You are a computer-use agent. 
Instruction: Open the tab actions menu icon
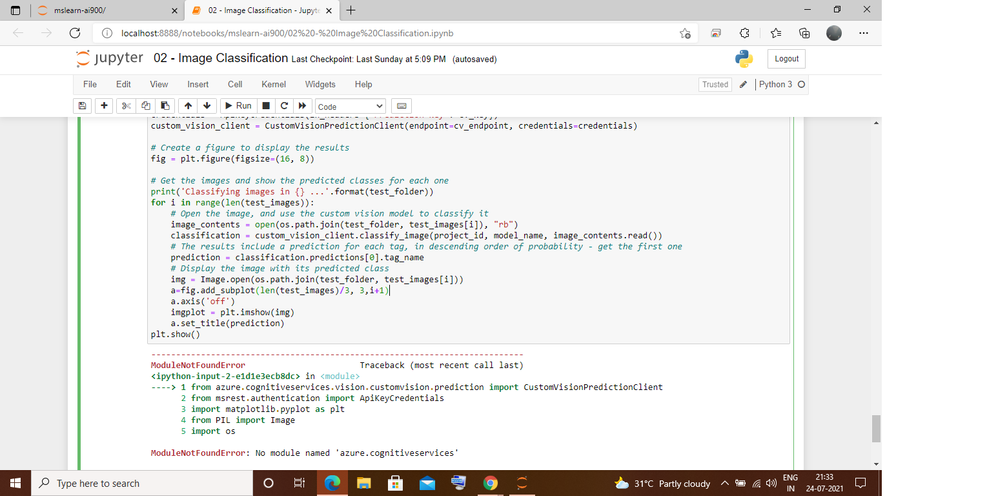click(16, 10)
